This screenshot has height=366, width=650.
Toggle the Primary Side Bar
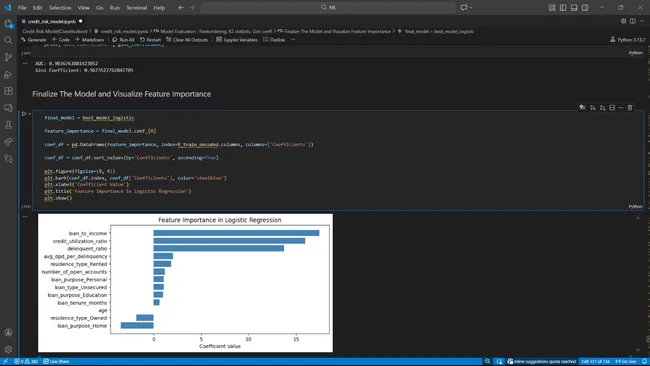pos(563,7)
